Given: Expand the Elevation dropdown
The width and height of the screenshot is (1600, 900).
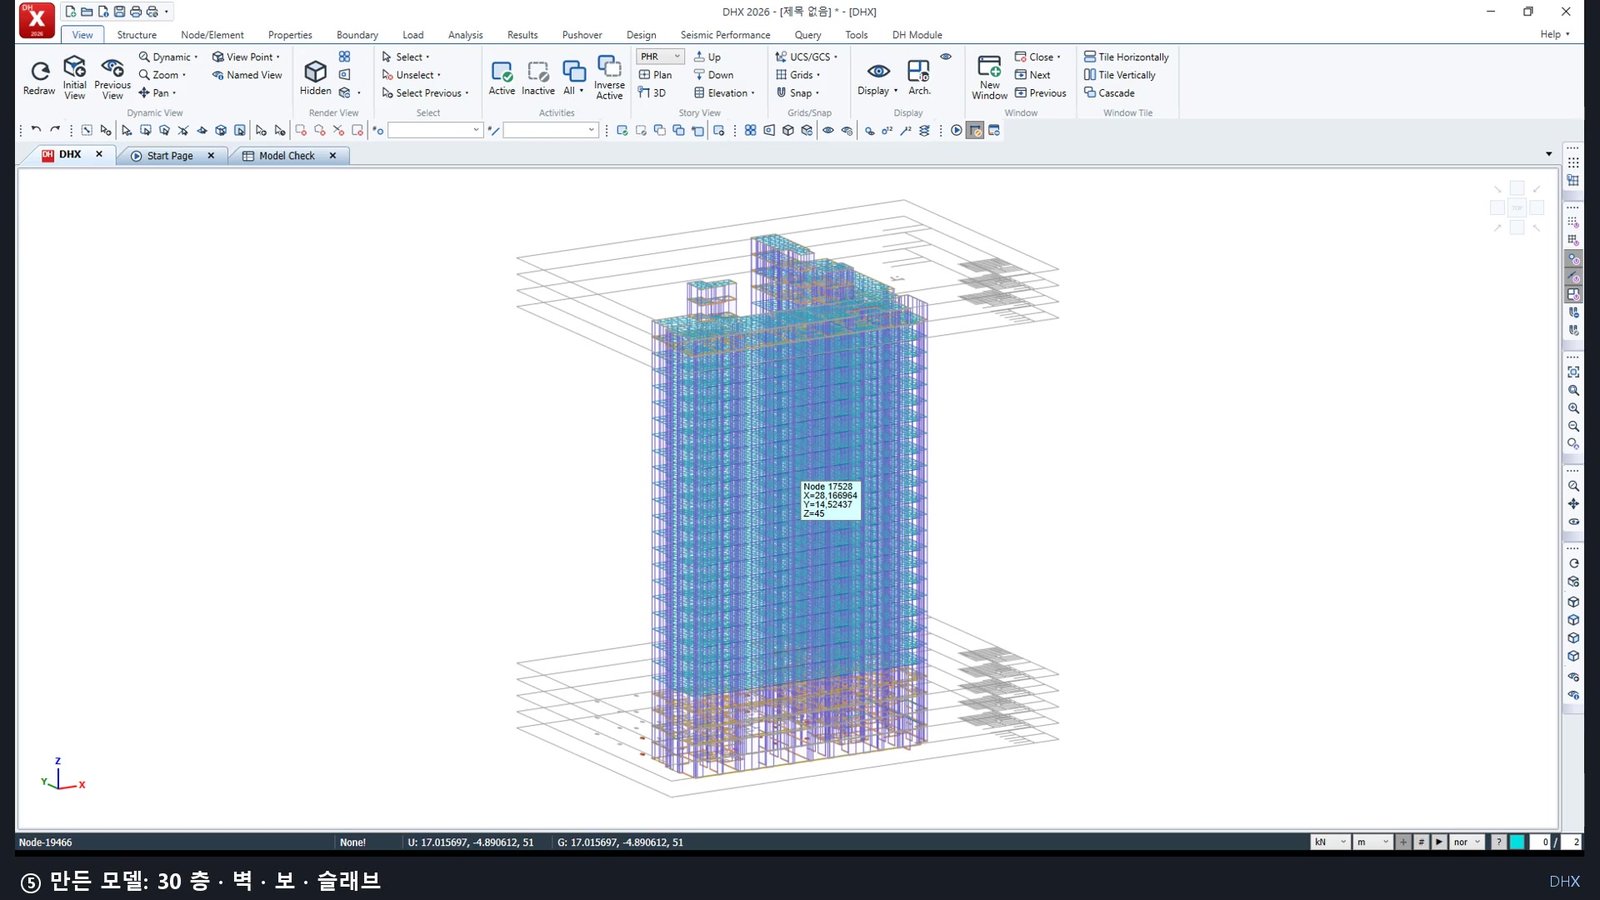Looking at the screenshot, I should (x=725, y=93).
